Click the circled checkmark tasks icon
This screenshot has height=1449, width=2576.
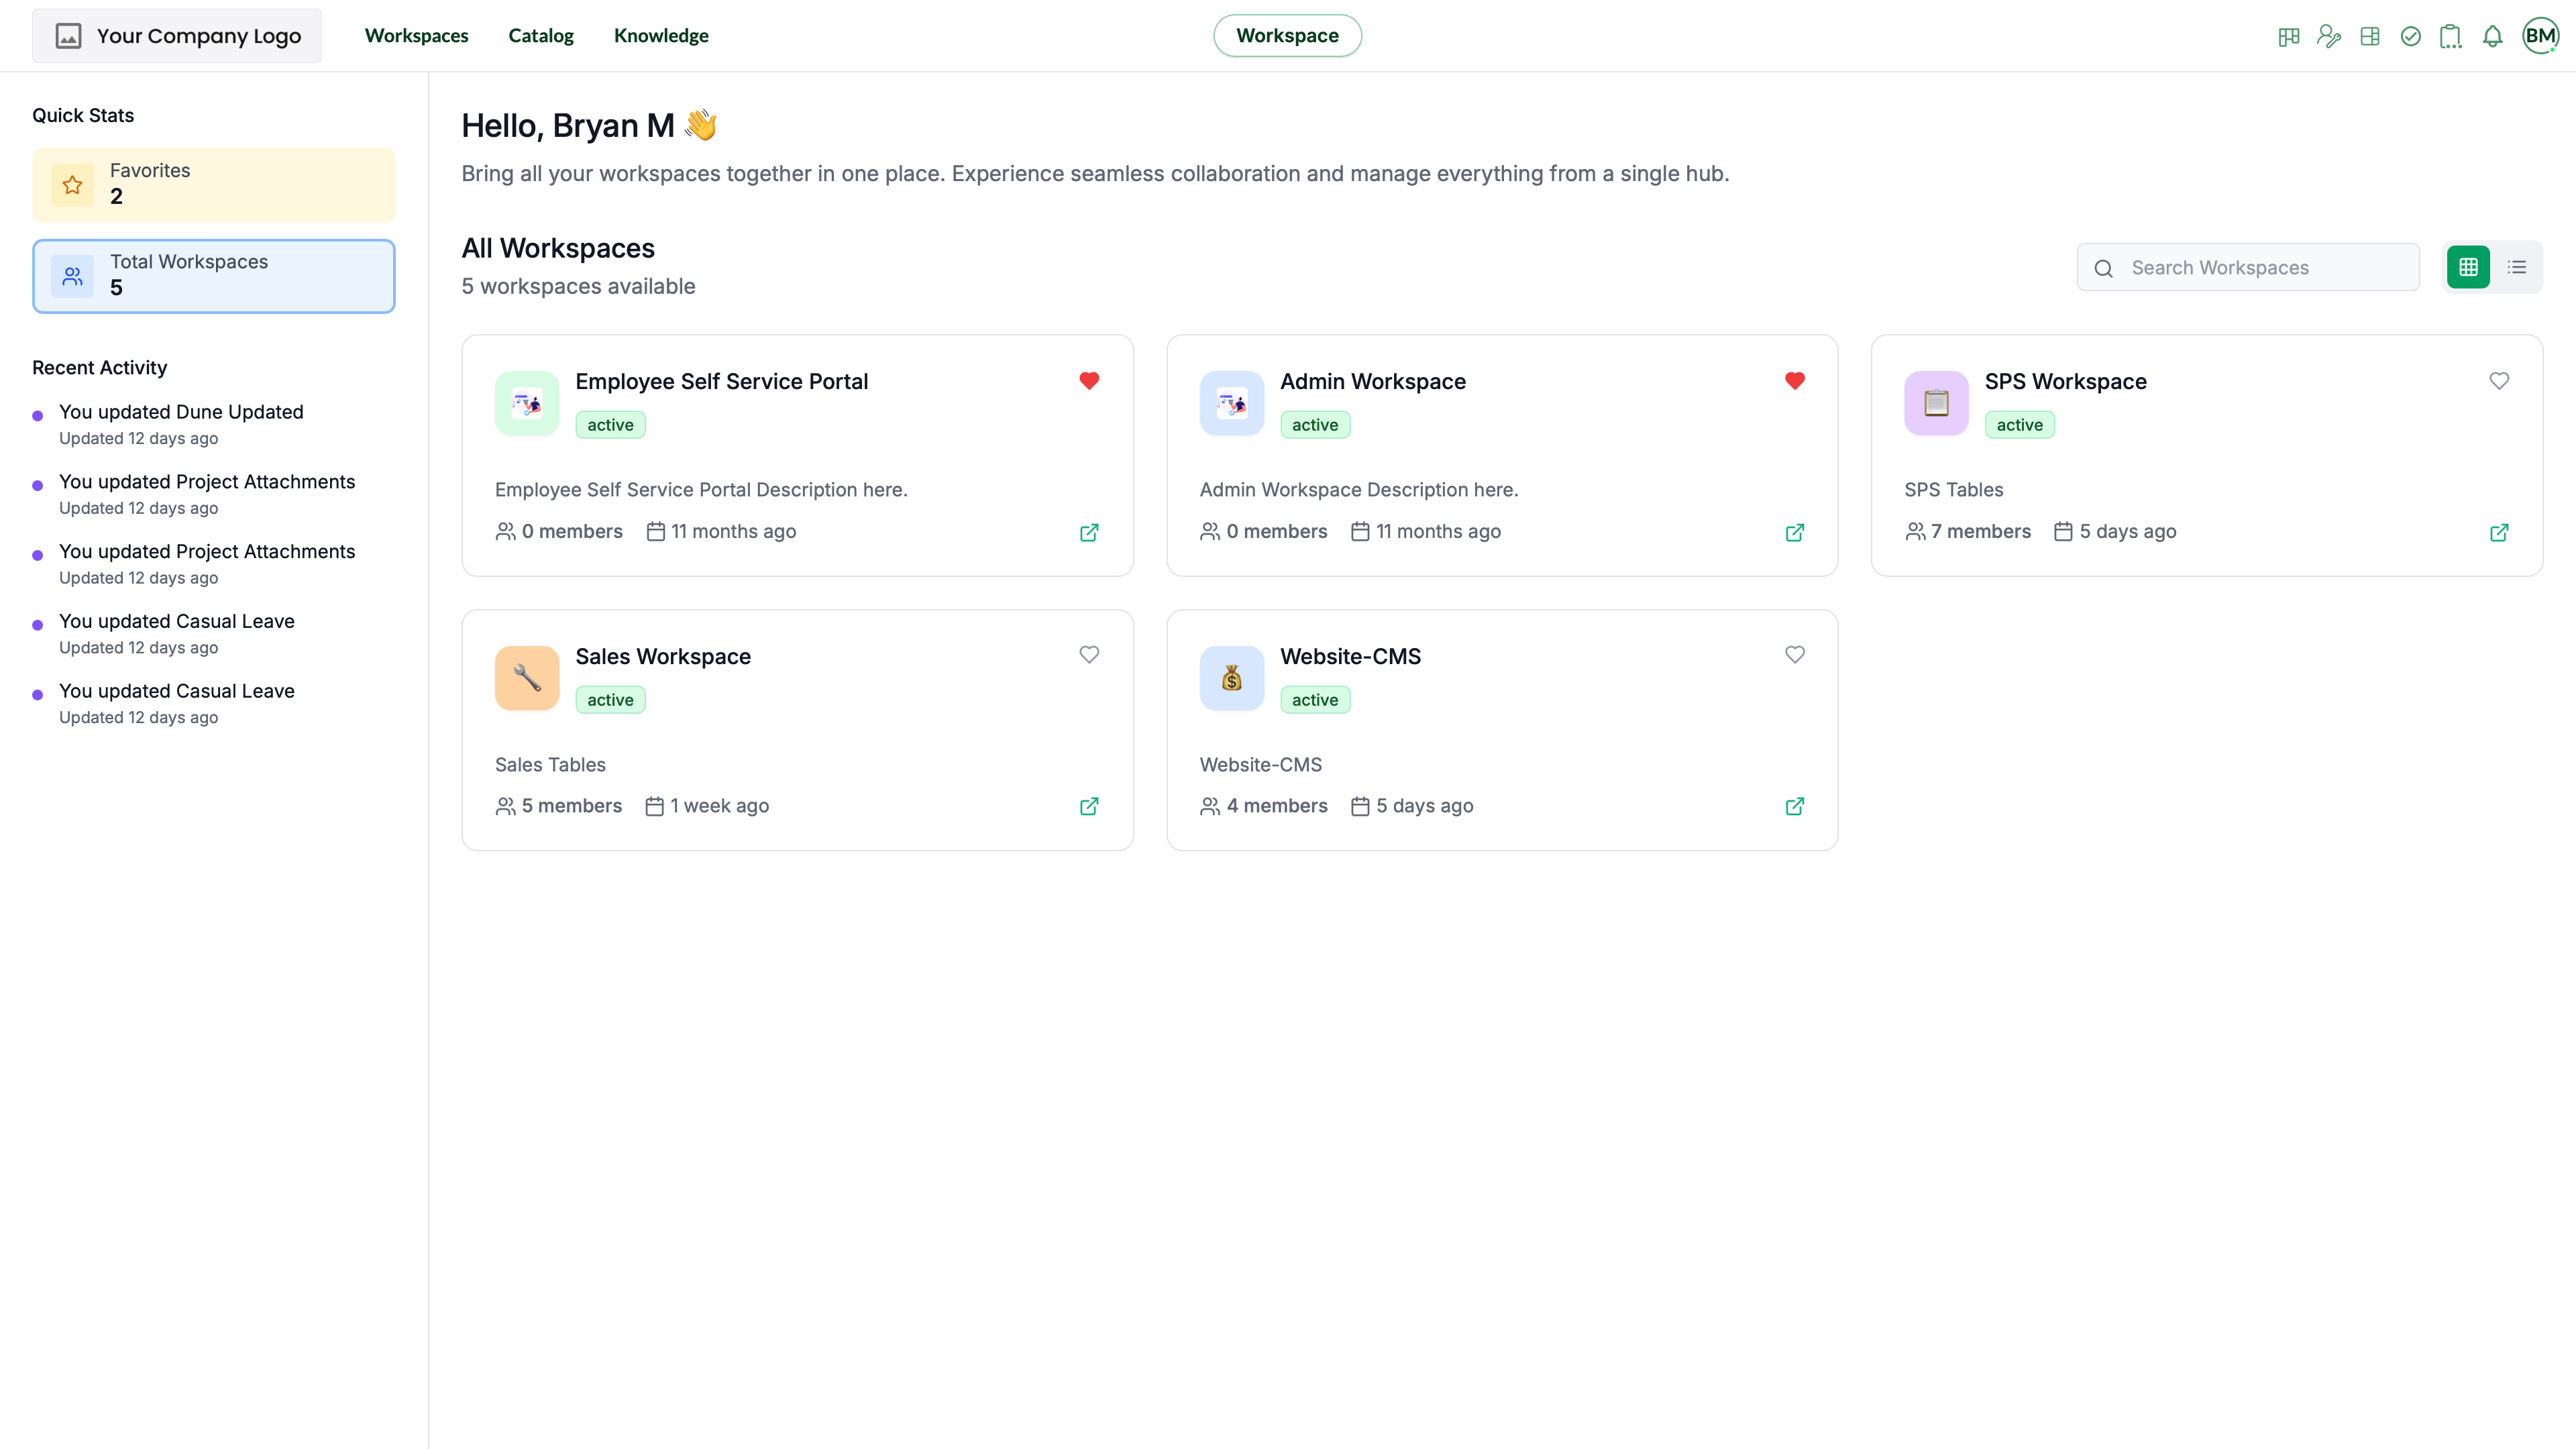click(2410, 37)
